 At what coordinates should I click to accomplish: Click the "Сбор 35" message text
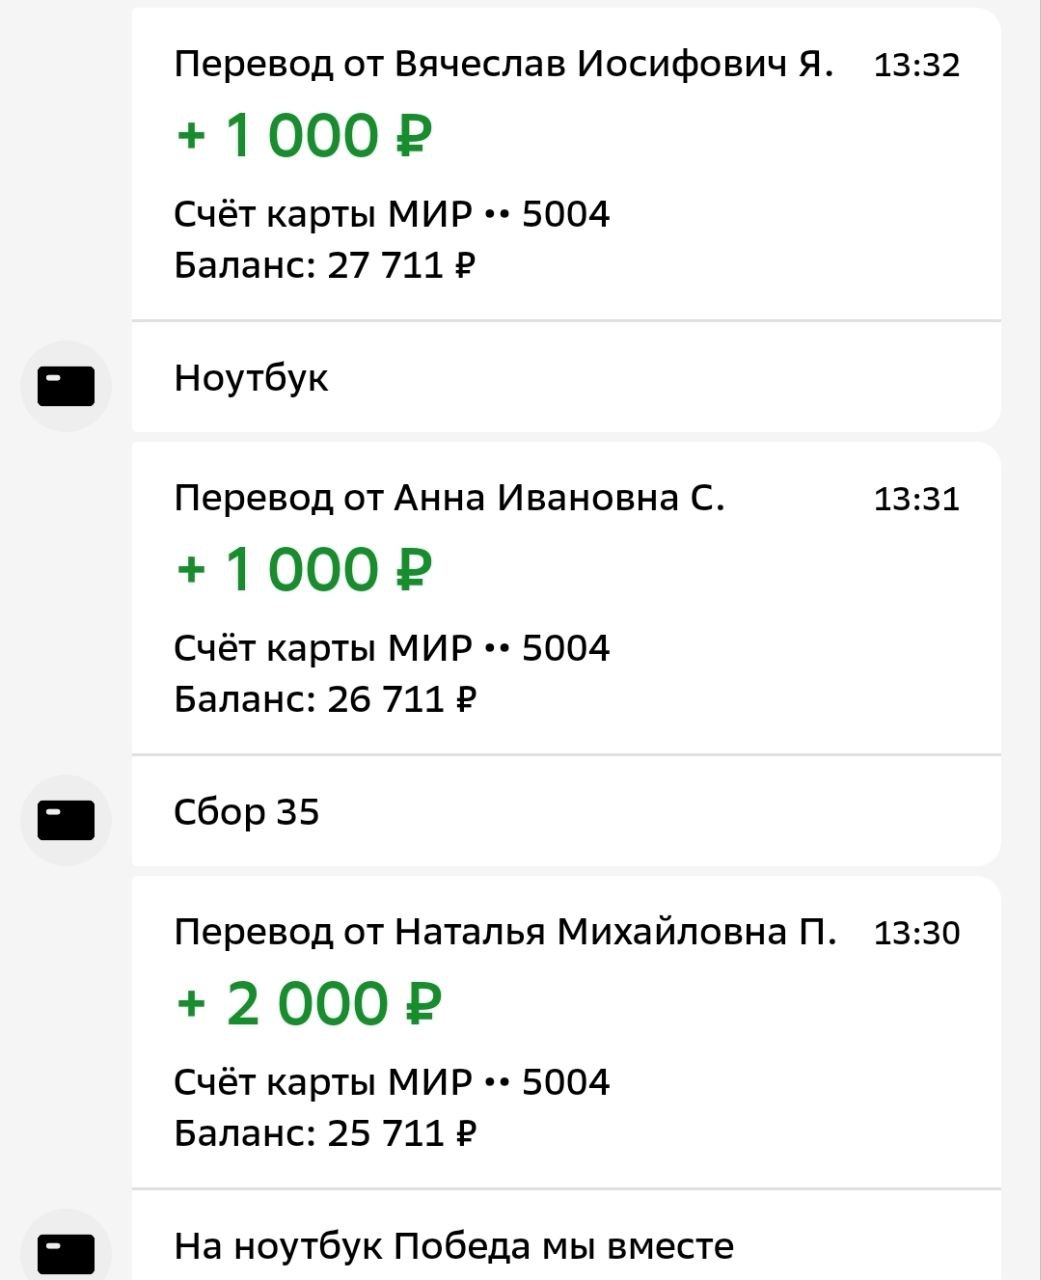(x=246, y=812)
